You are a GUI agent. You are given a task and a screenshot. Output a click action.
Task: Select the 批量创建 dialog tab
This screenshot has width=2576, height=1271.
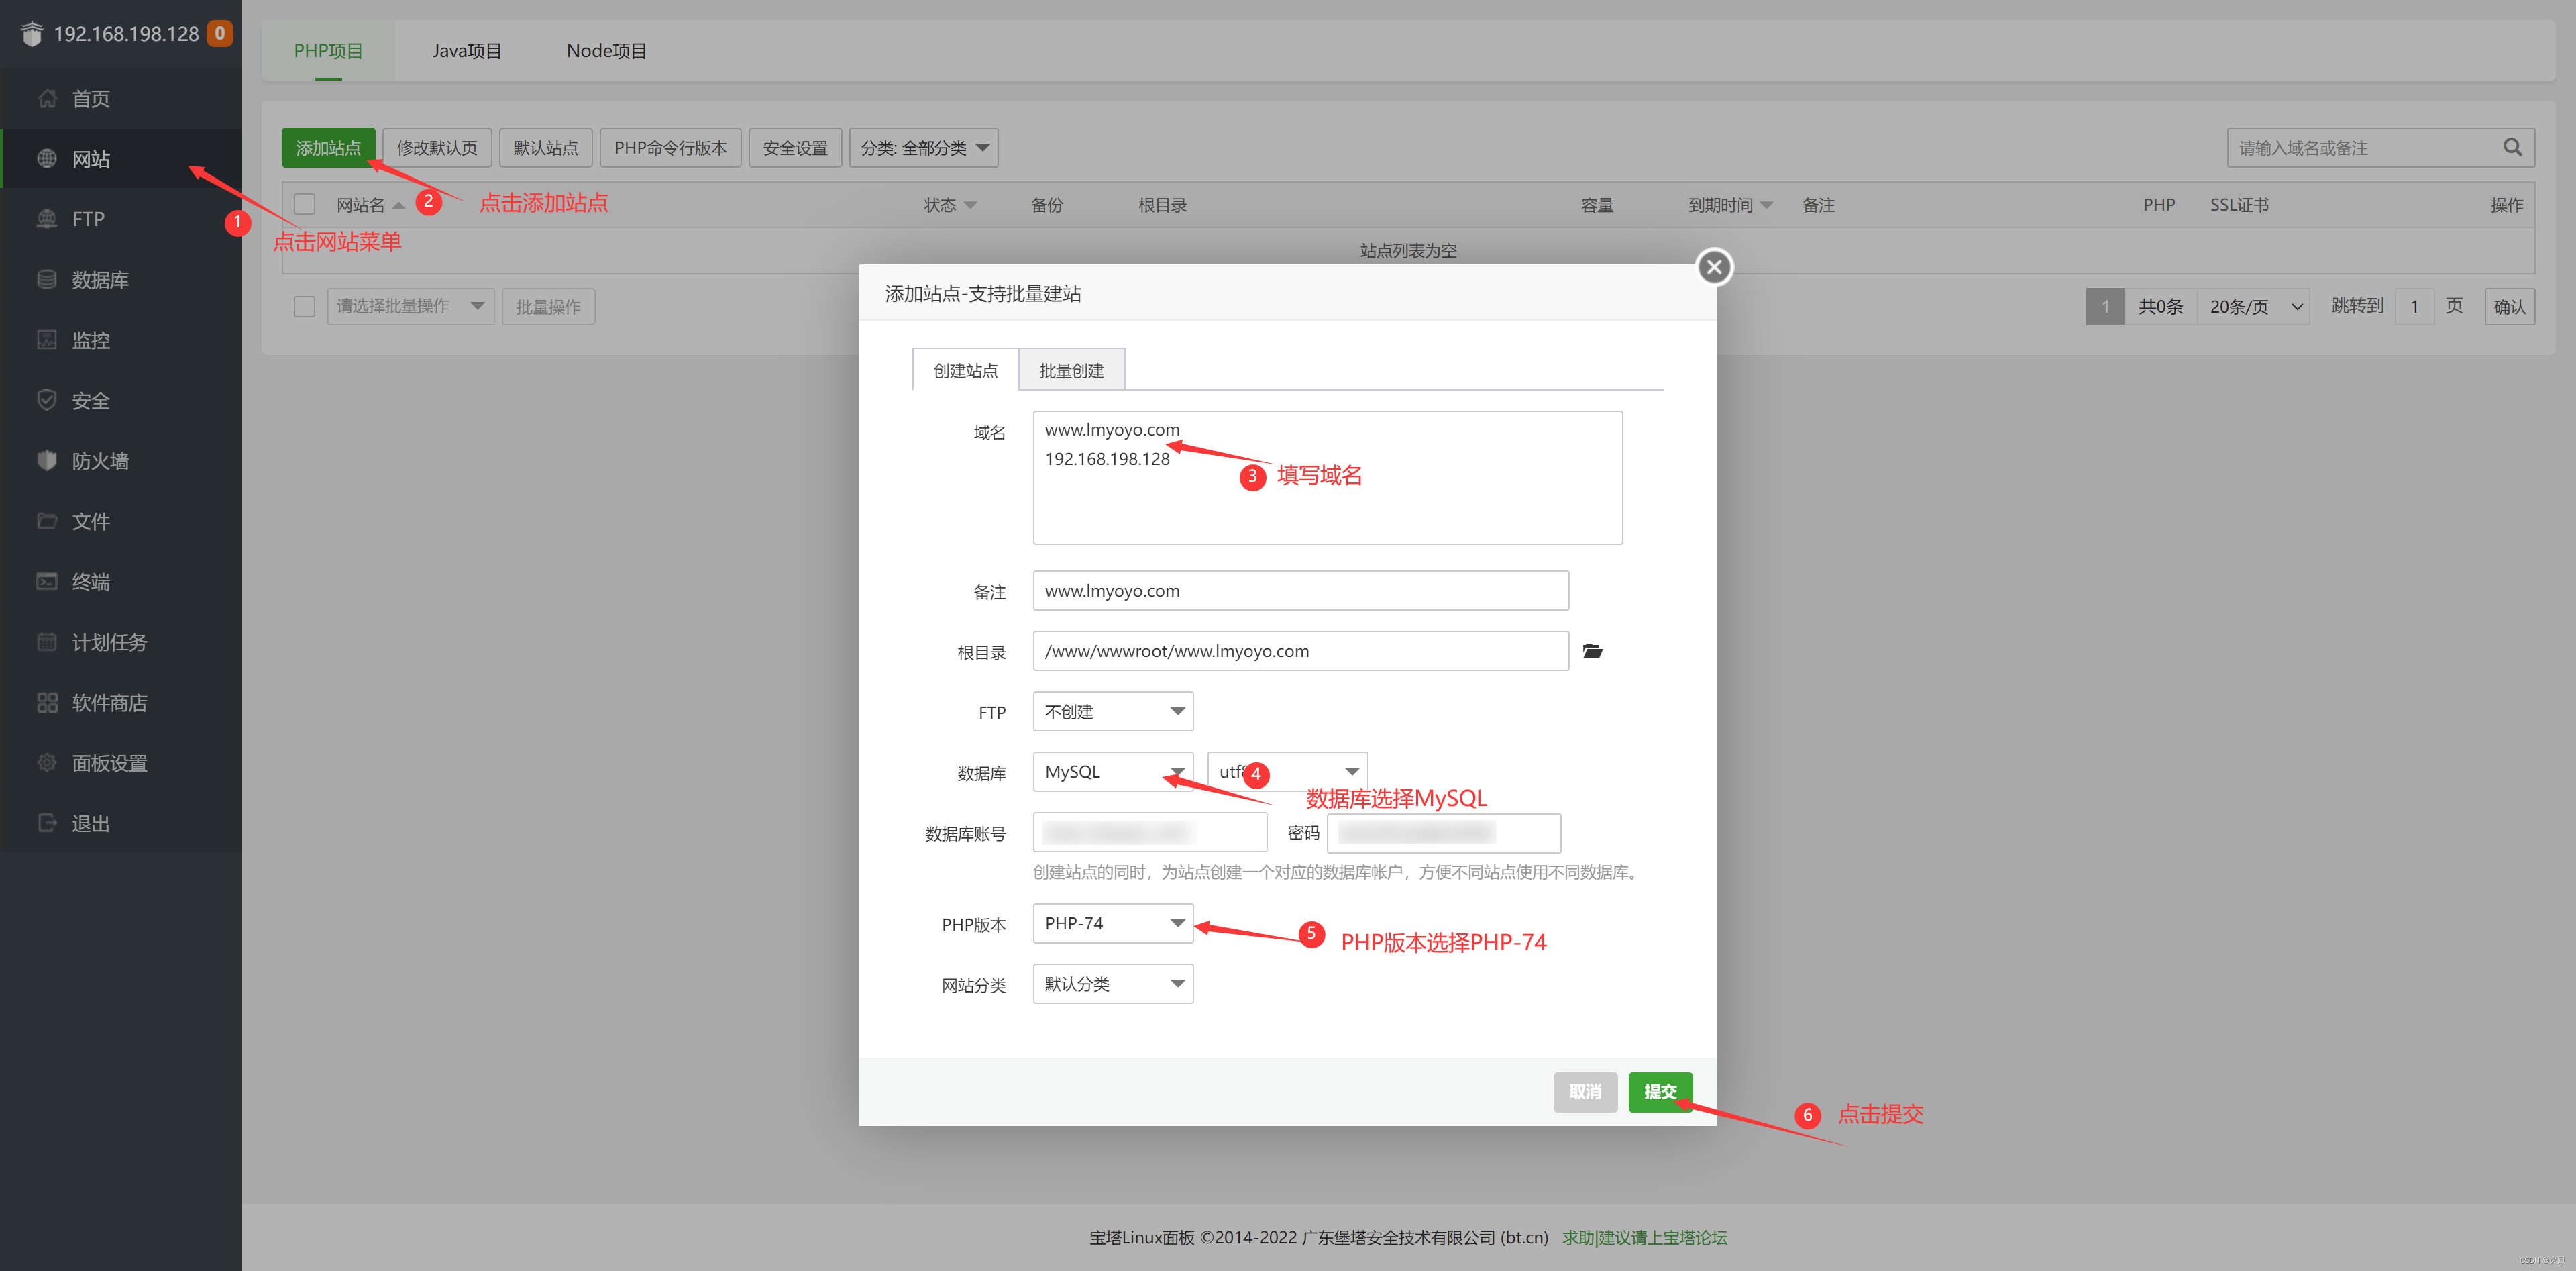coord(1071,370)
